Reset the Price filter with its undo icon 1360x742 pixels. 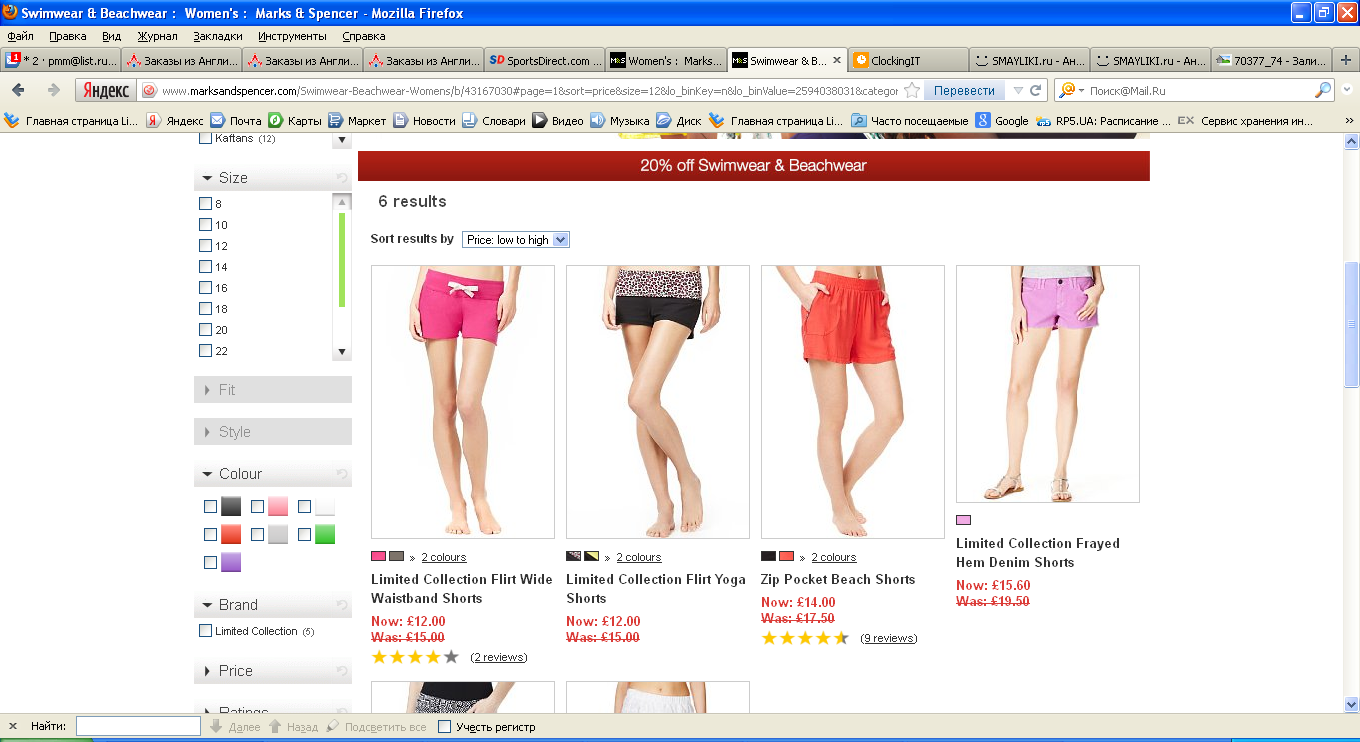click(x=341, y=671)
